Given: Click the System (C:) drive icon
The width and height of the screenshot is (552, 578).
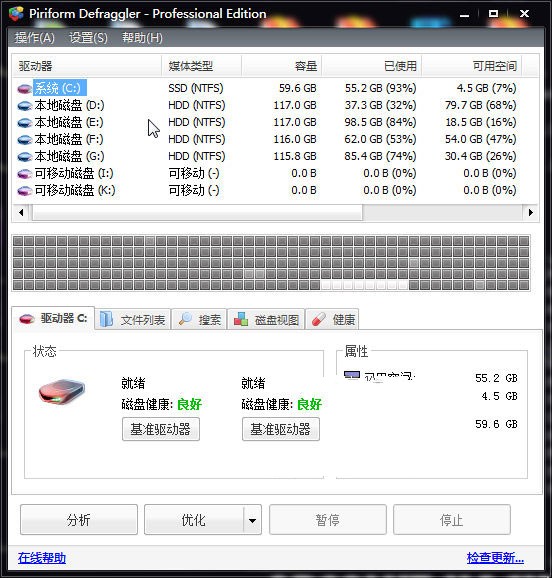Looking at the screenshot, I should click(x=25, y=89).
